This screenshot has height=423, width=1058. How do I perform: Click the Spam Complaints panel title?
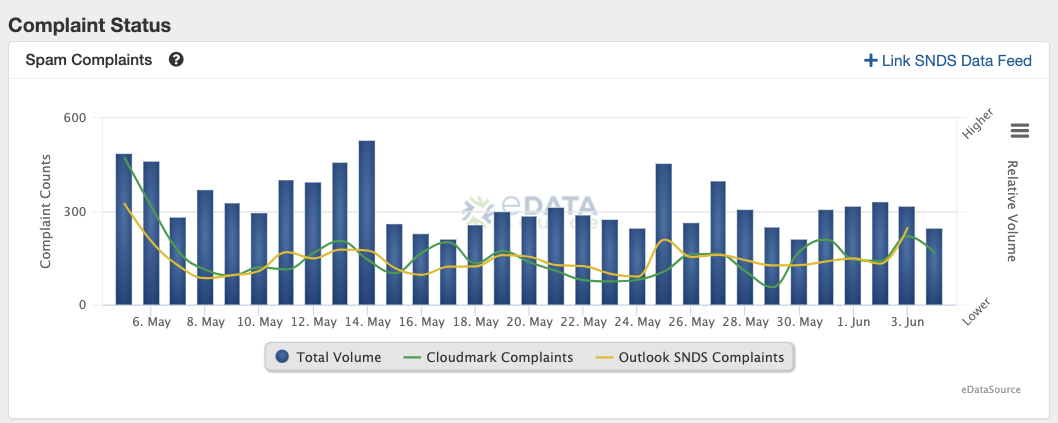(x=89, y=60)
